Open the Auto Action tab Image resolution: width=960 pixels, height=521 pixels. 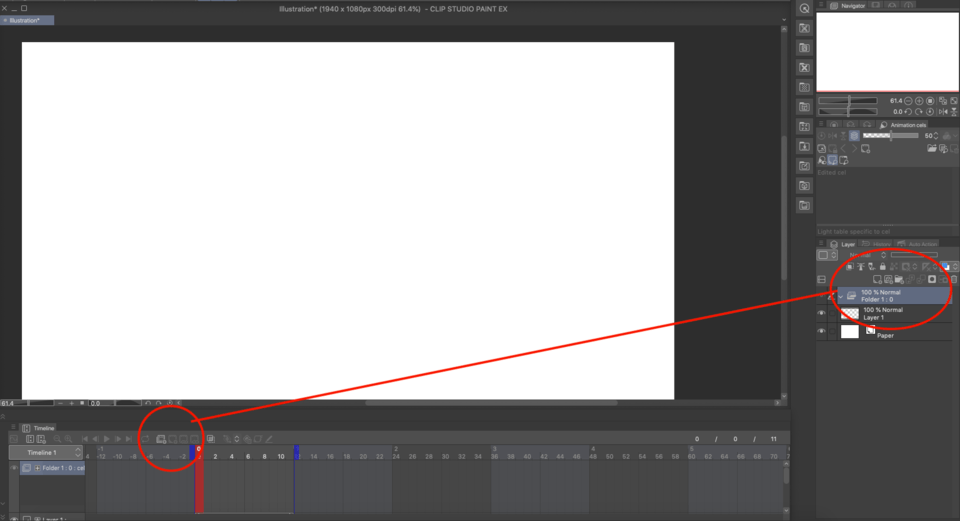coord(917,244)
